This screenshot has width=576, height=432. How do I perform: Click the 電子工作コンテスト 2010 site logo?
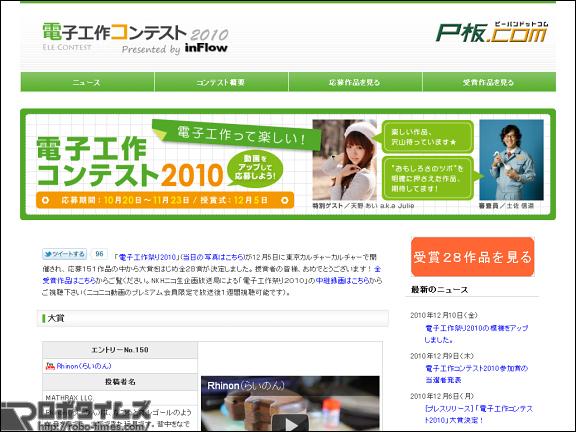(135, 39)
